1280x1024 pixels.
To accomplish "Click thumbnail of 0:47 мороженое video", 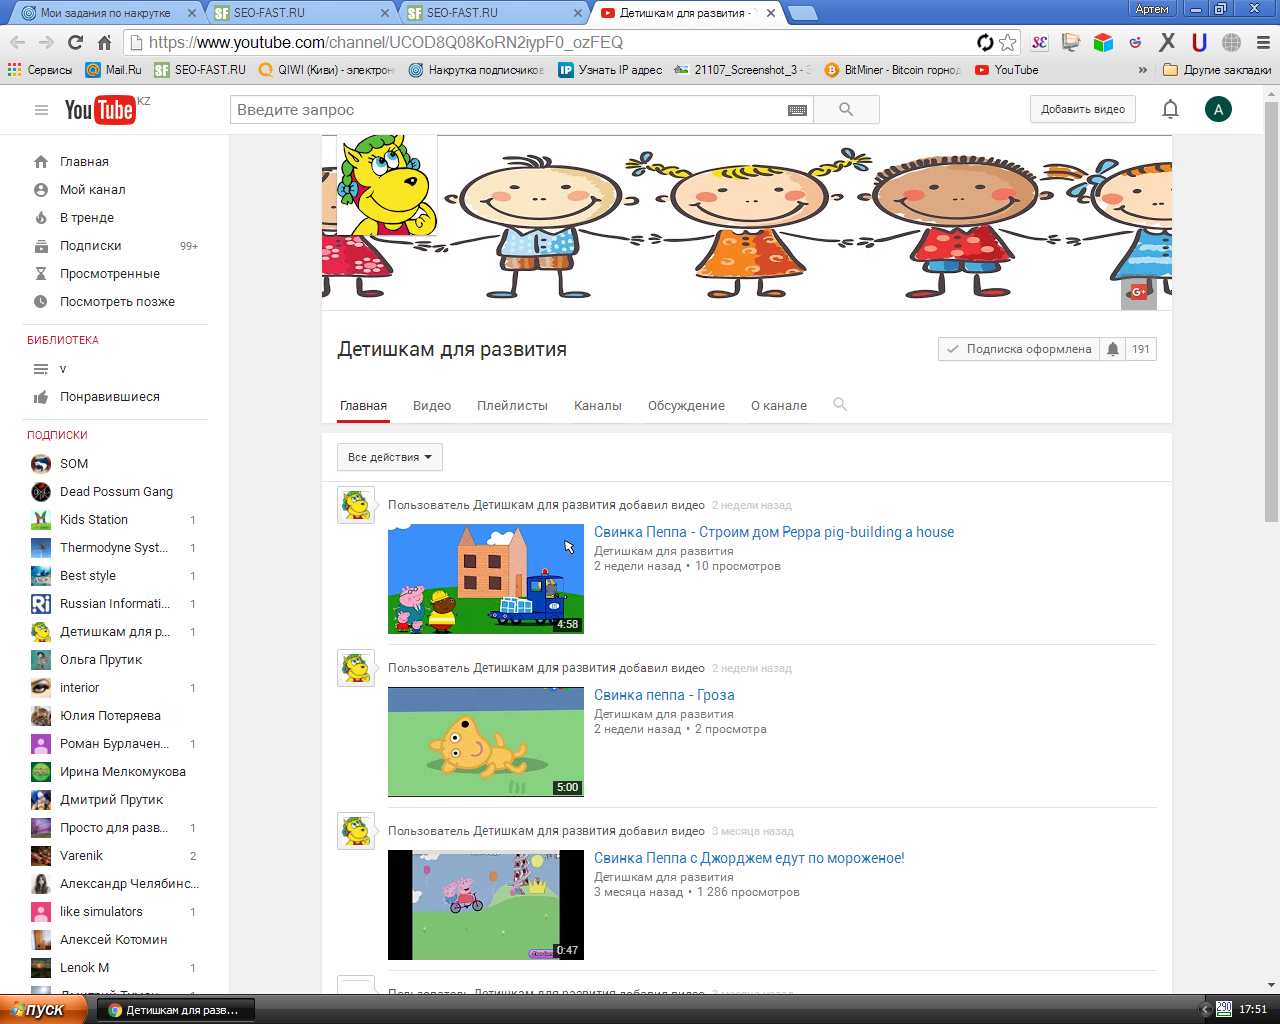I will (486, 905).
